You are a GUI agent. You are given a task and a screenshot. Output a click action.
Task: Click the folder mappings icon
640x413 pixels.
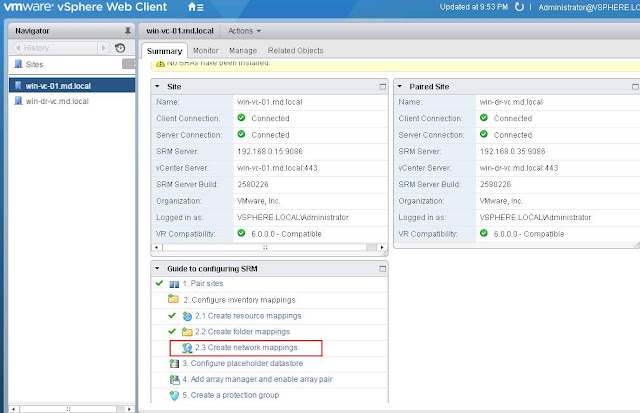(x=187, y=332)
